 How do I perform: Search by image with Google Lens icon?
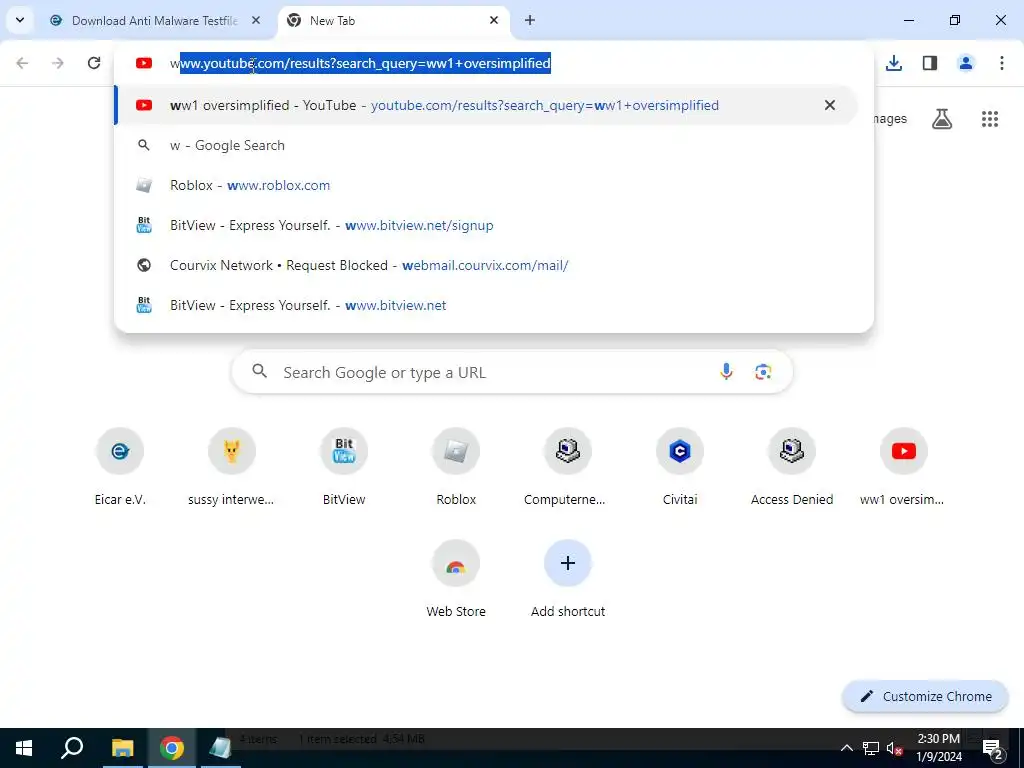point(763,372)
